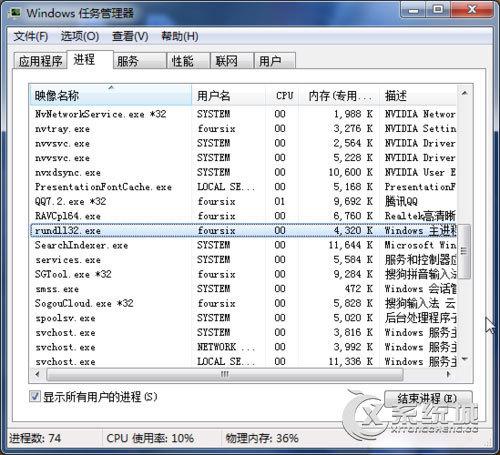Select the services.exe process
The image size is (500, 455).
243,260
